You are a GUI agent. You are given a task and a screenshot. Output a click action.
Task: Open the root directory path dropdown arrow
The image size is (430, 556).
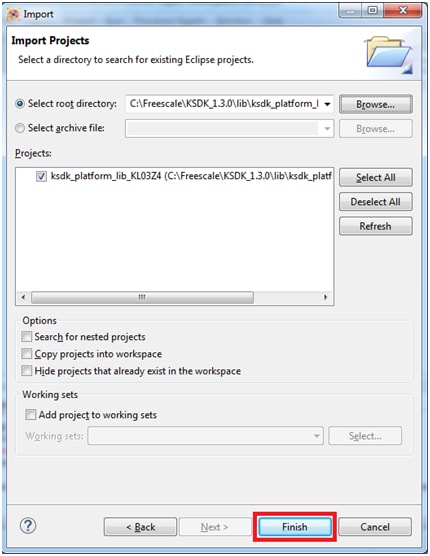pos(327,104)
